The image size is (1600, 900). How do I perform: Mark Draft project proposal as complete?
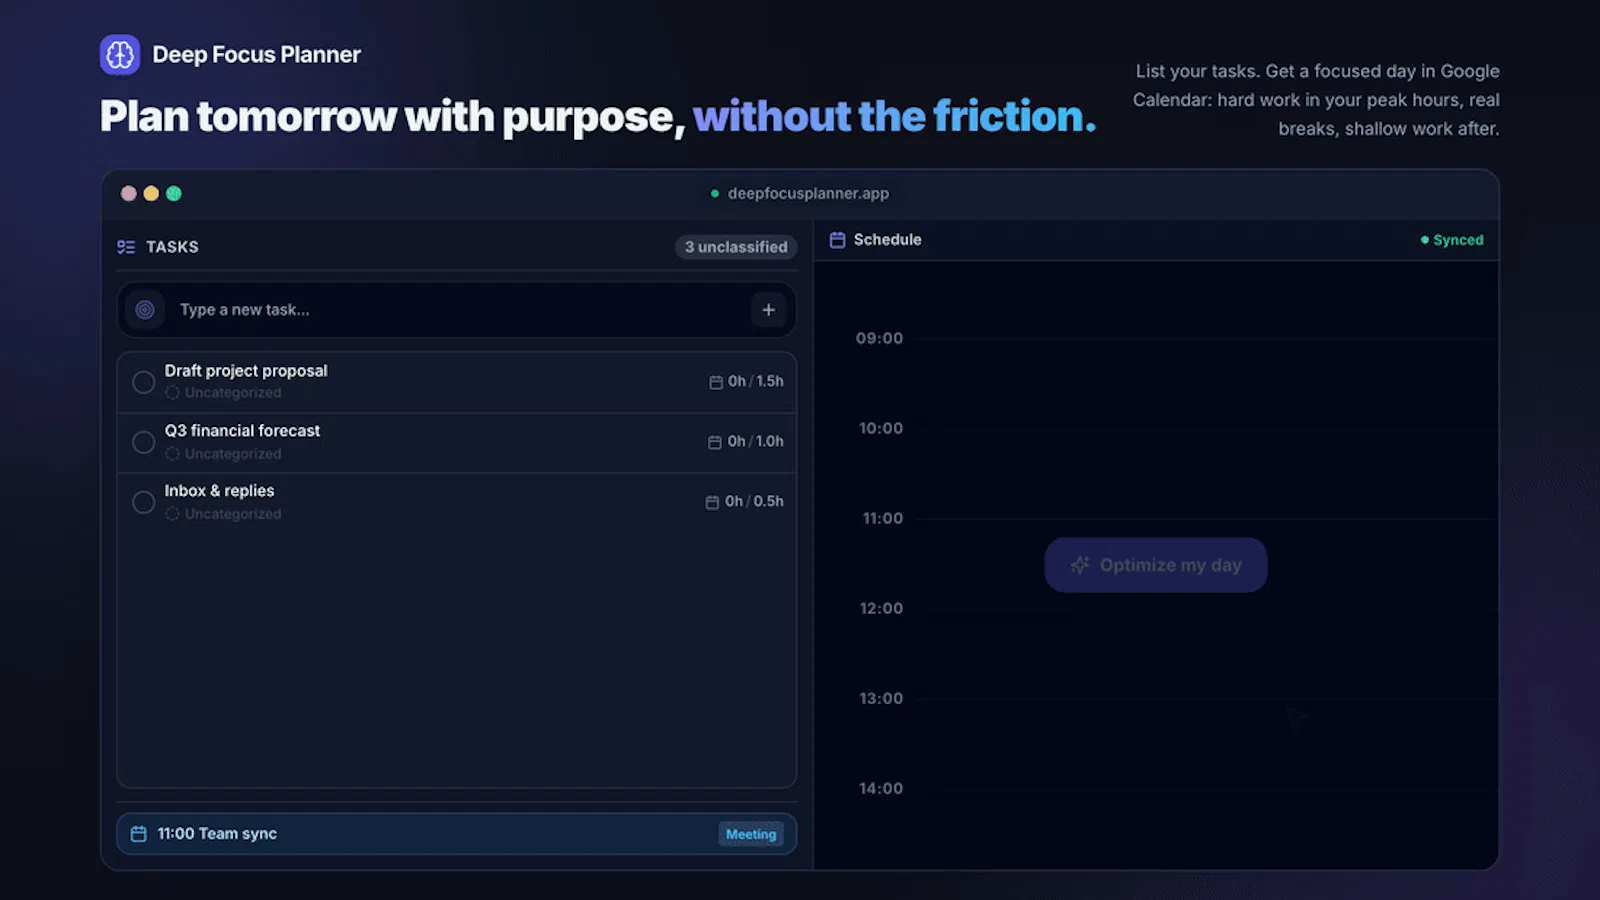(x=144, y=382)
